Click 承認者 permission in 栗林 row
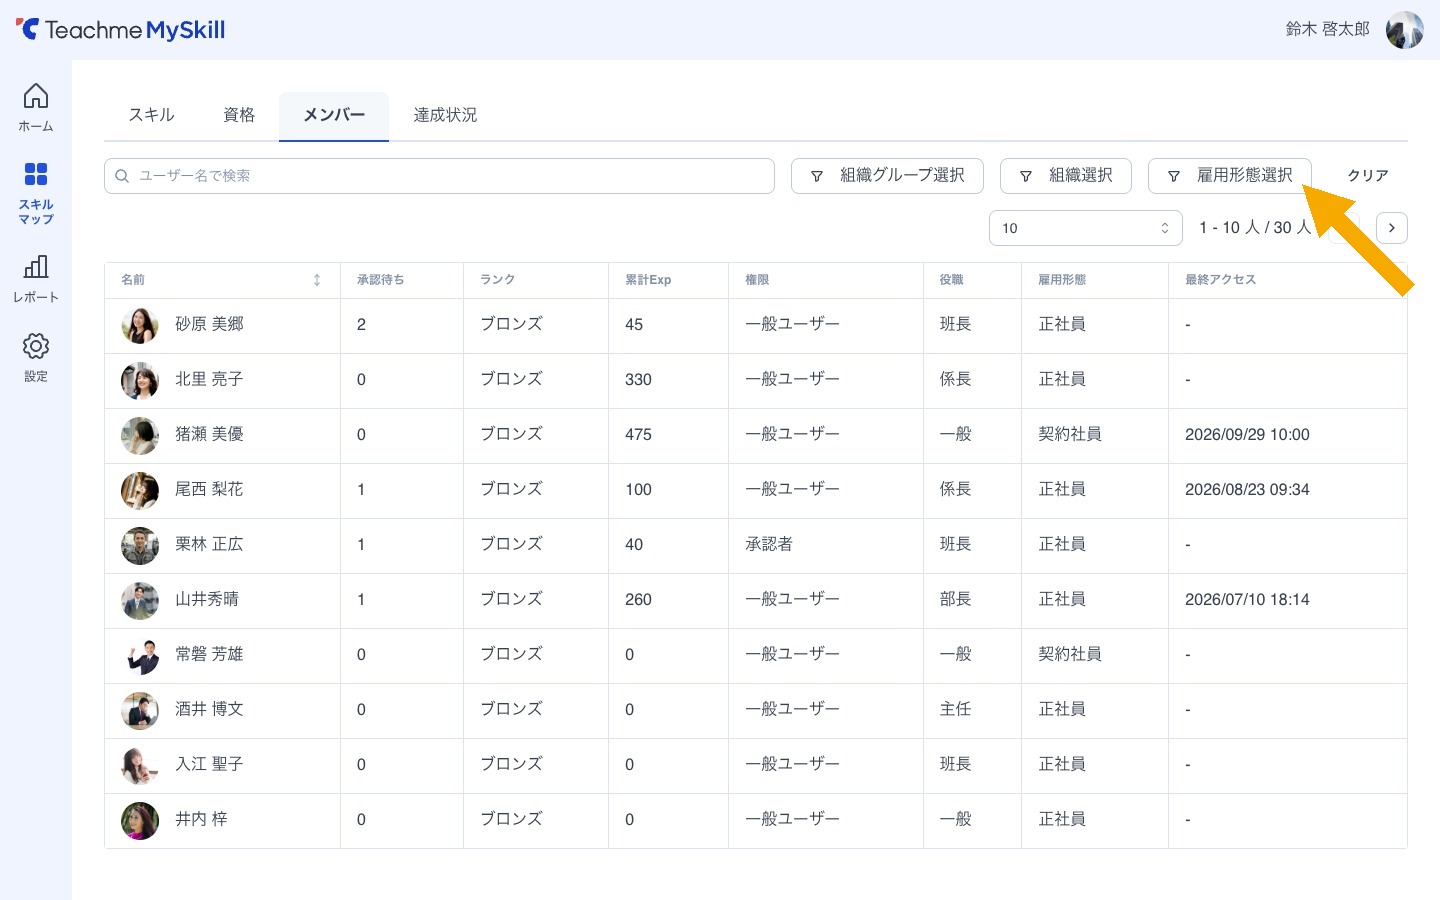 pyautogui.click(x=769, y=544)
